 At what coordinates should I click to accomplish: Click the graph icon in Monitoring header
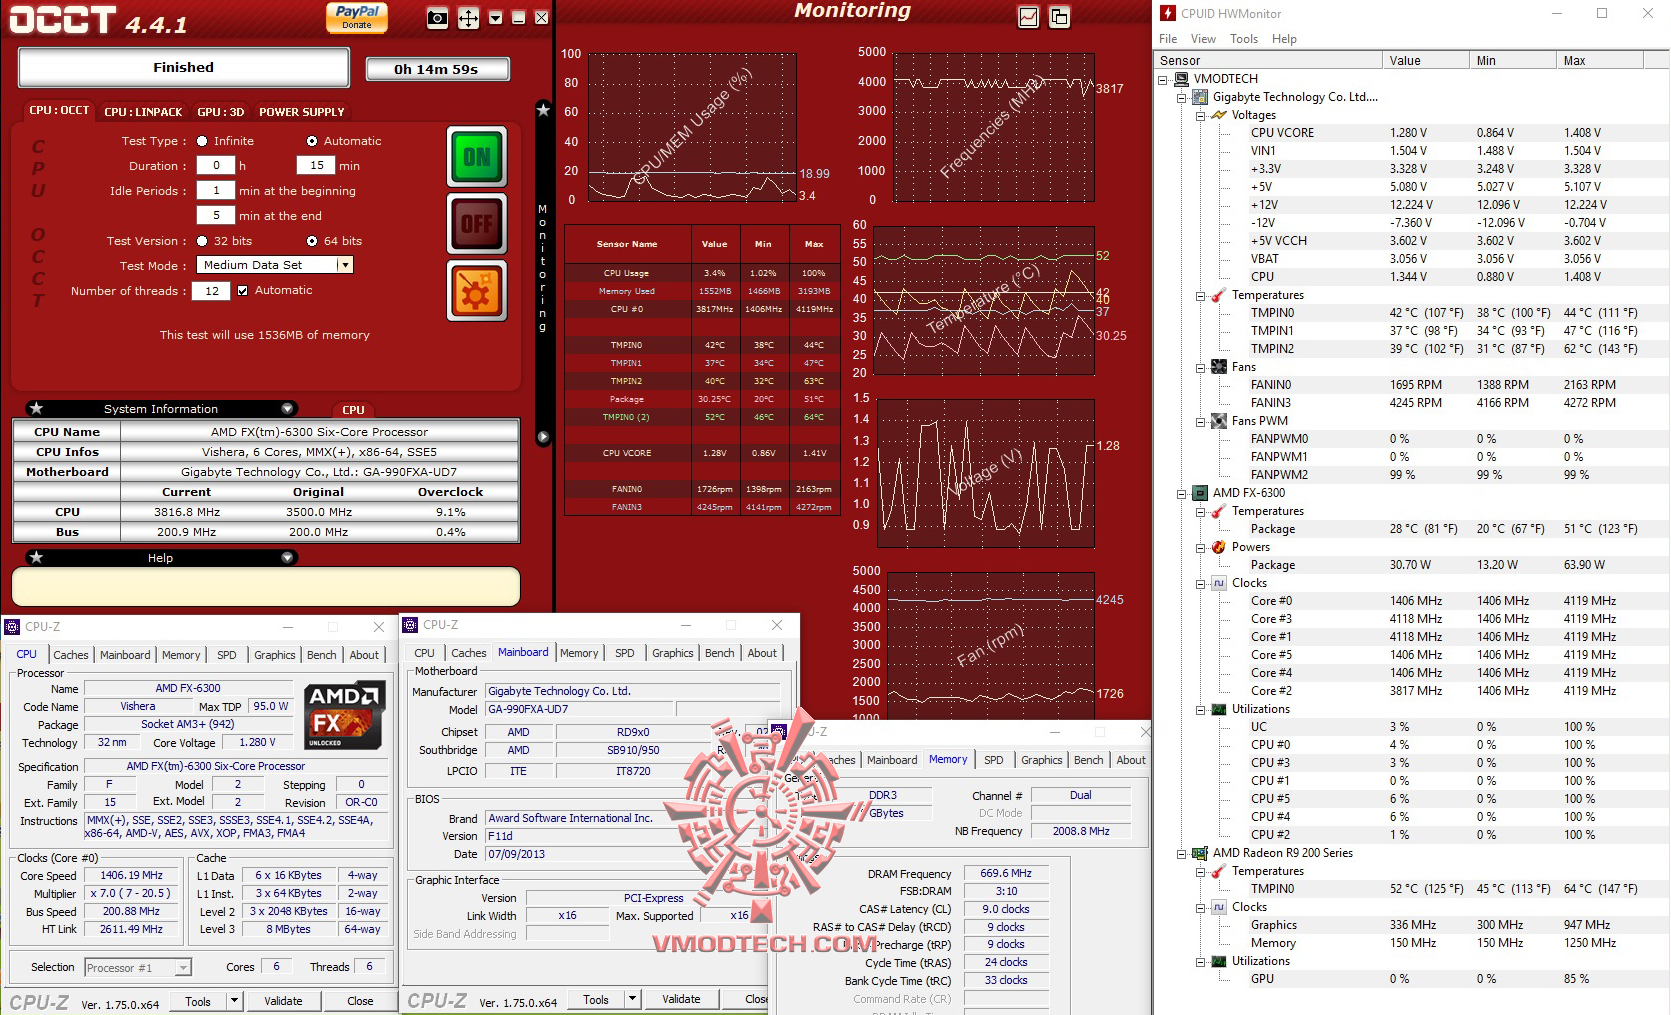(x=1028, y=17)
